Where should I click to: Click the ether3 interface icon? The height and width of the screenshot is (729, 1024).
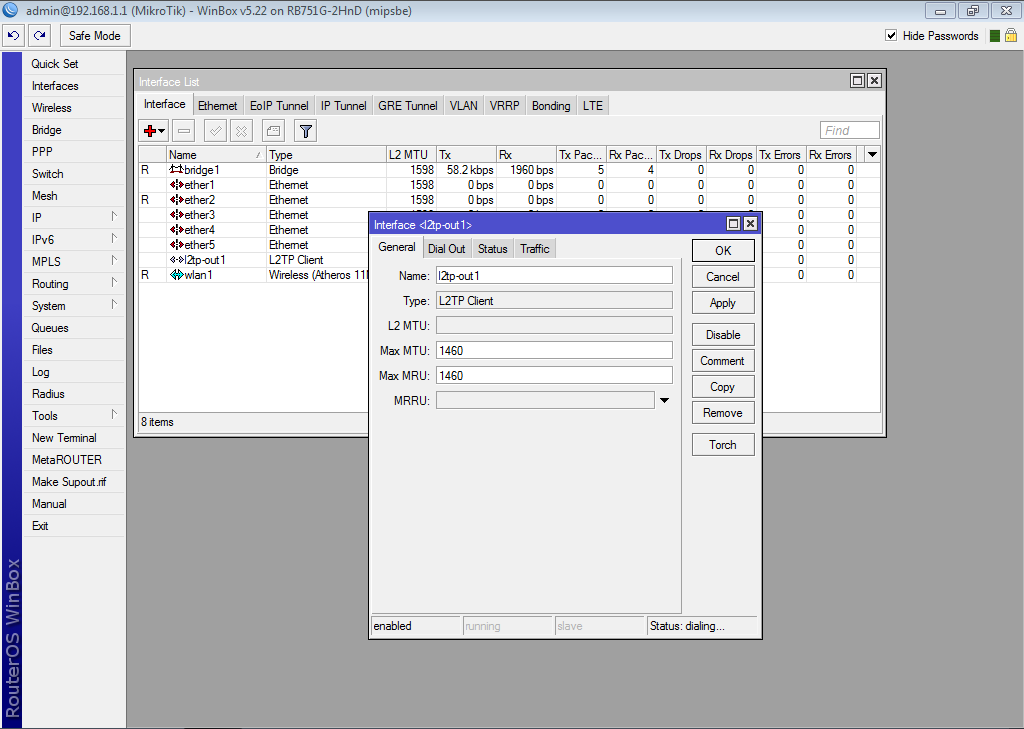tap(176, 215)
